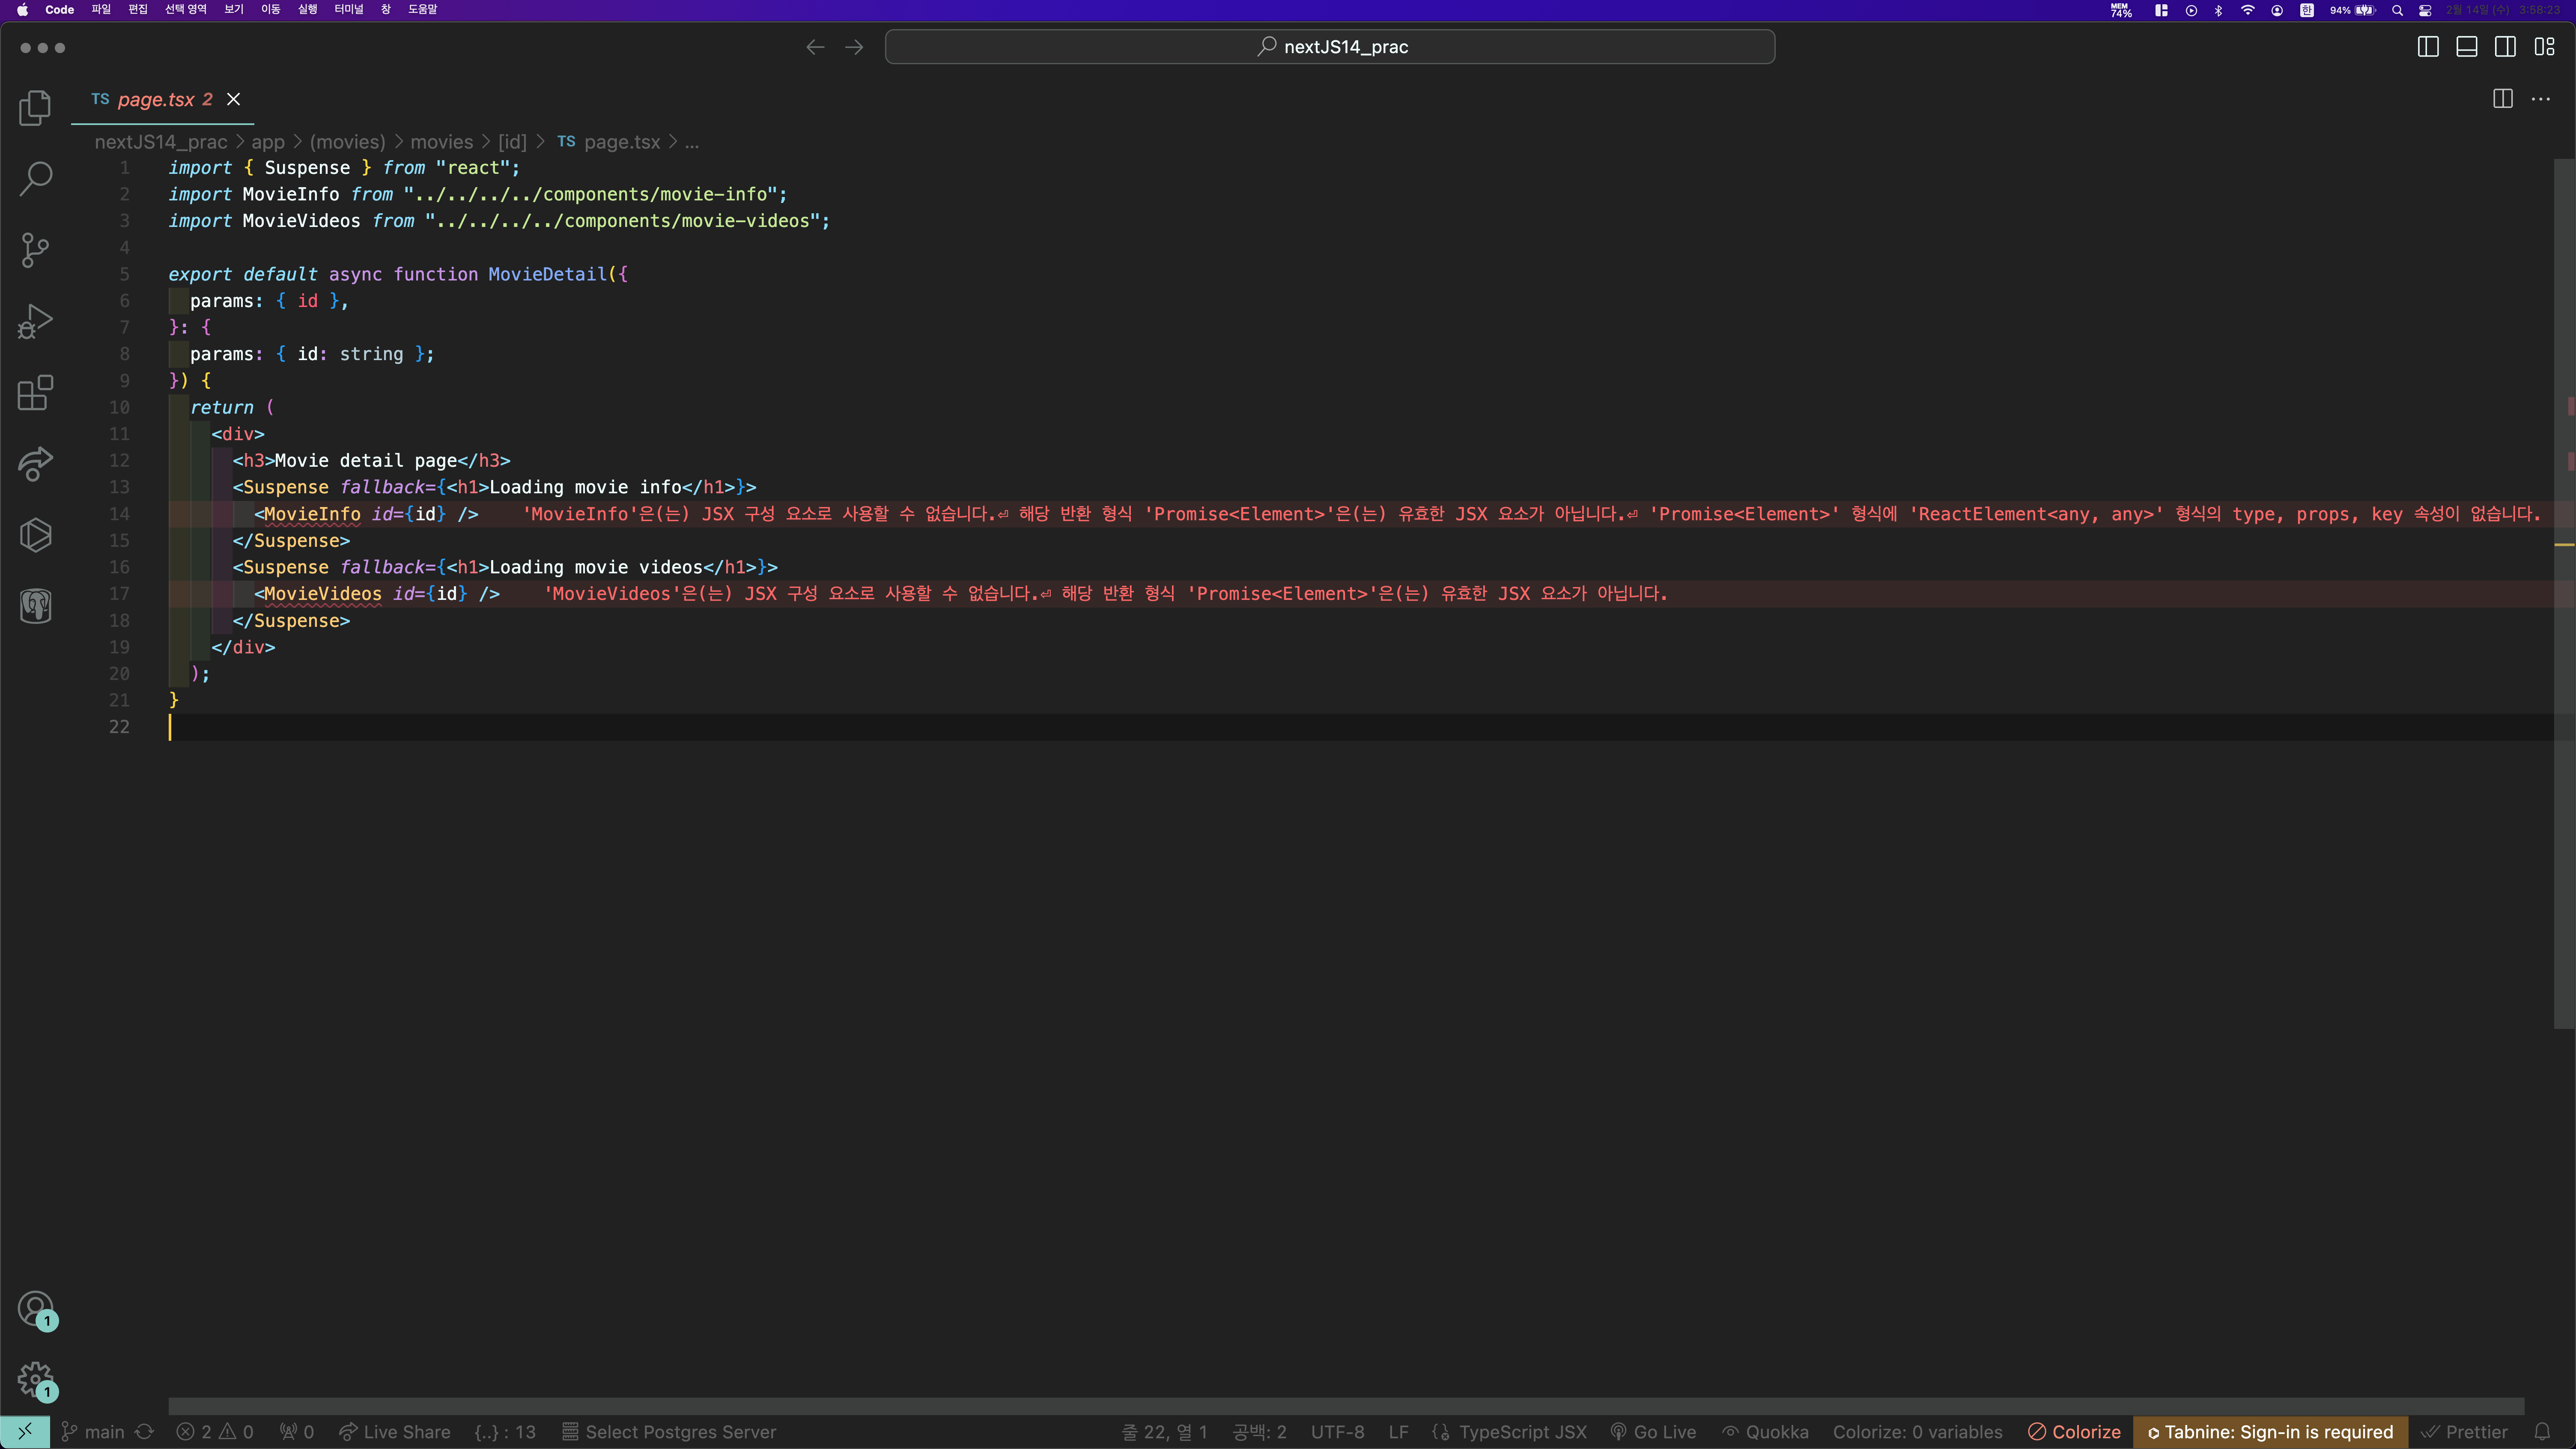Click the Korean input source icon

point(2307,10)
